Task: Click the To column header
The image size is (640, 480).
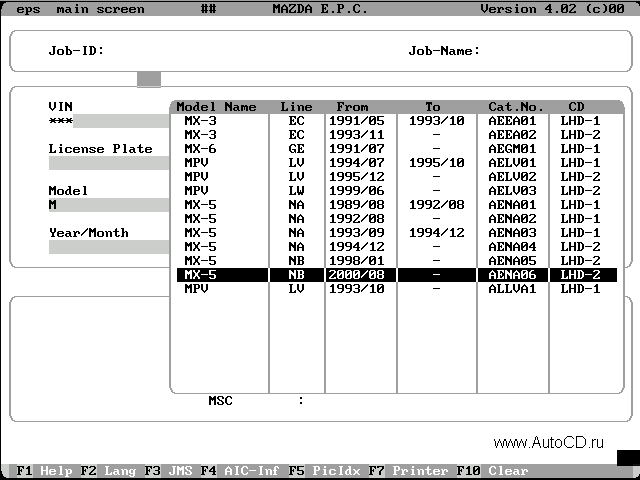Action: (433, 107)
